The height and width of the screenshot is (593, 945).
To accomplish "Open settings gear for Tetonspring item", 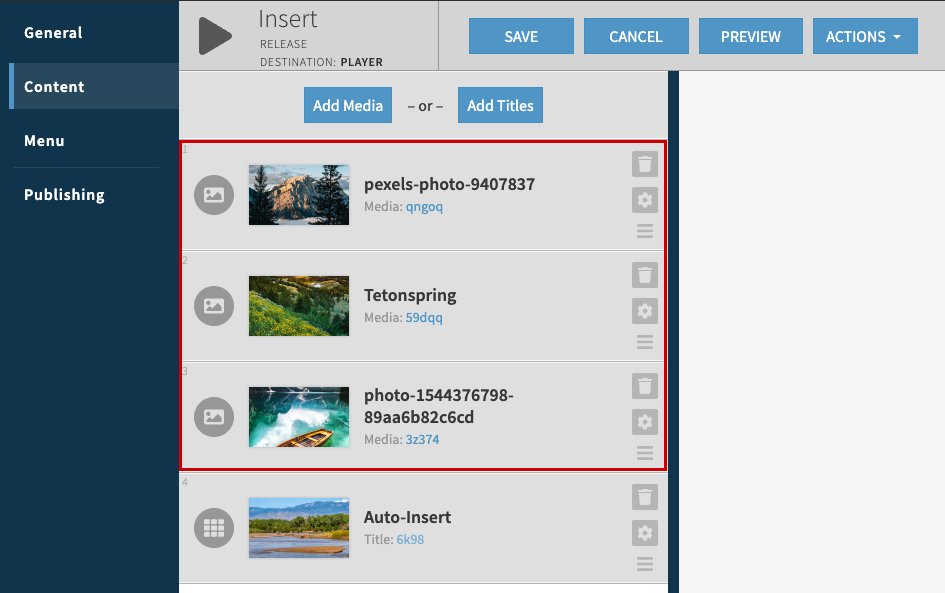I will click(x=645, y=311).
